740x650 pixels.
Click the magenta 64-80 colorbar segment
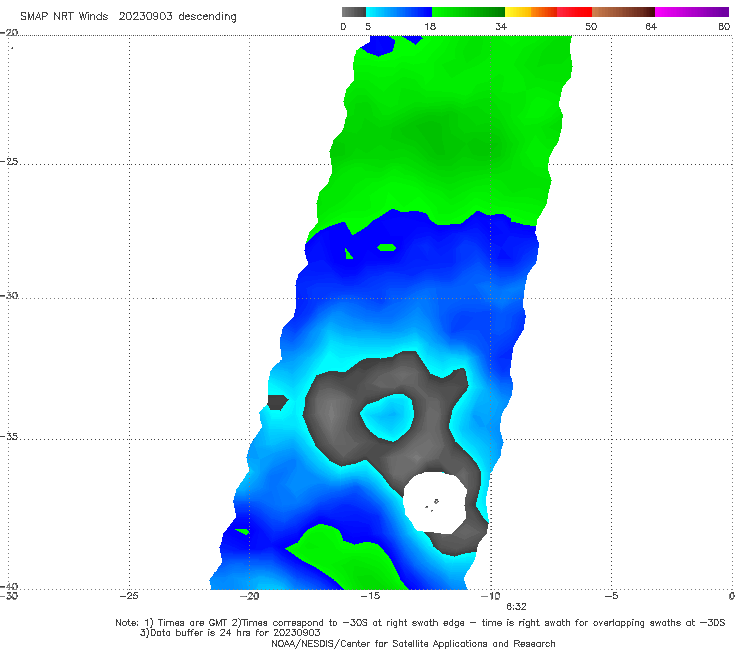pyautogui.click(x=692, y=12)
